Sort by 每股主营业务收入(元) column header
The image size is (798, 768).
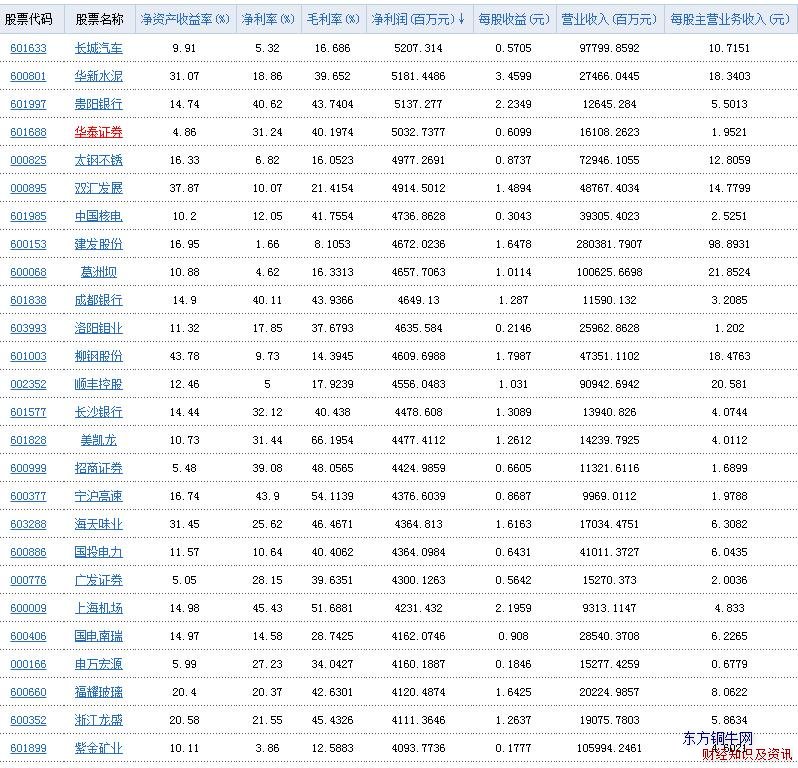click(730, 19)
